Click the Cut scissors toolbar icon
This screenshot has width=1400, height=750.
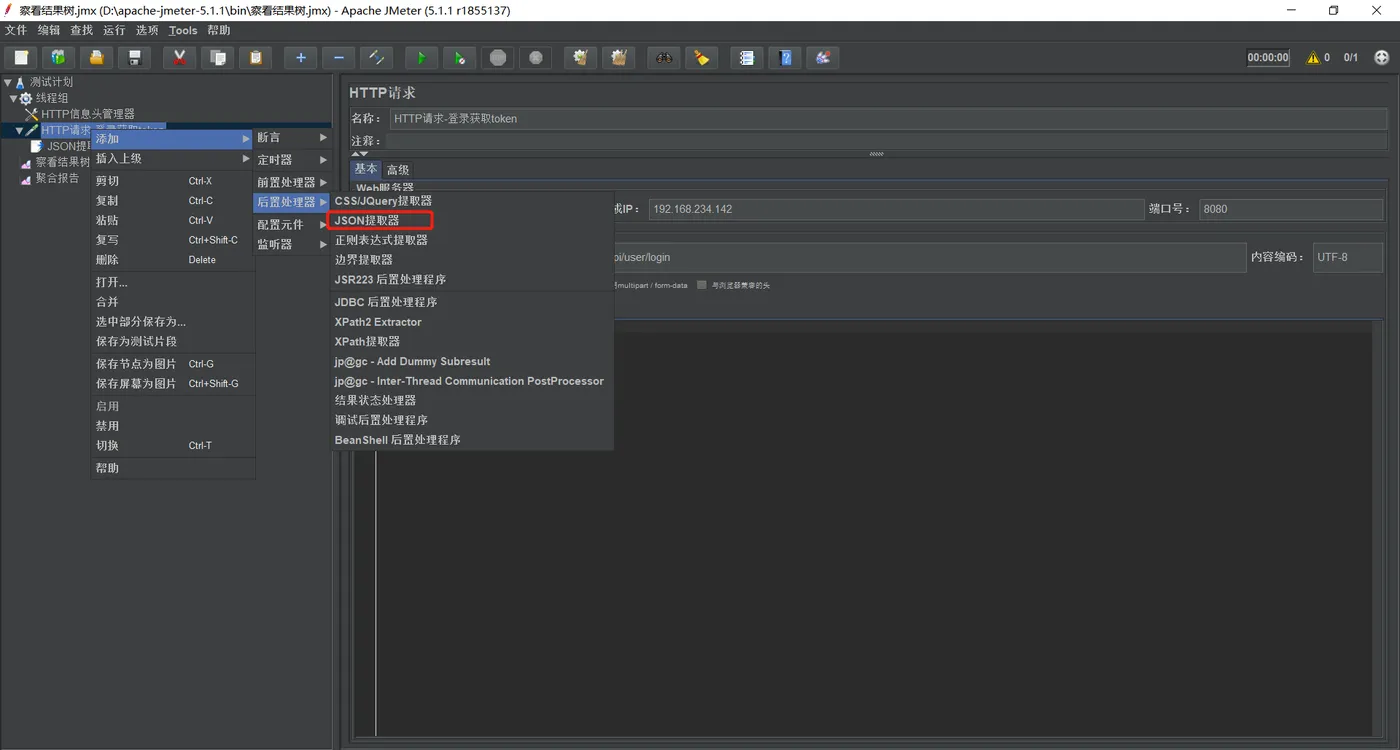click(x=179, y=58)
